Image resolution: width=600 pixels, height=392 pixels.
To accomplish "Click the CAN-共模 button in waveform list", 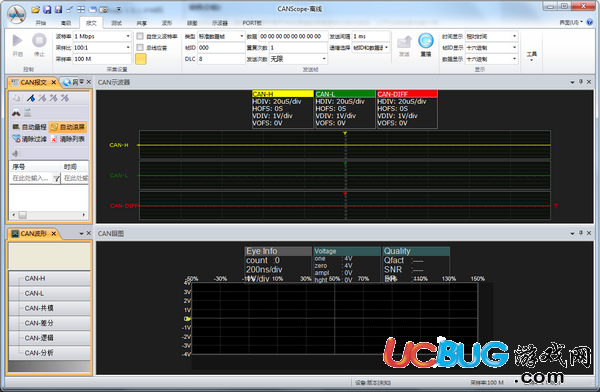I will click(x=49, y=308).
